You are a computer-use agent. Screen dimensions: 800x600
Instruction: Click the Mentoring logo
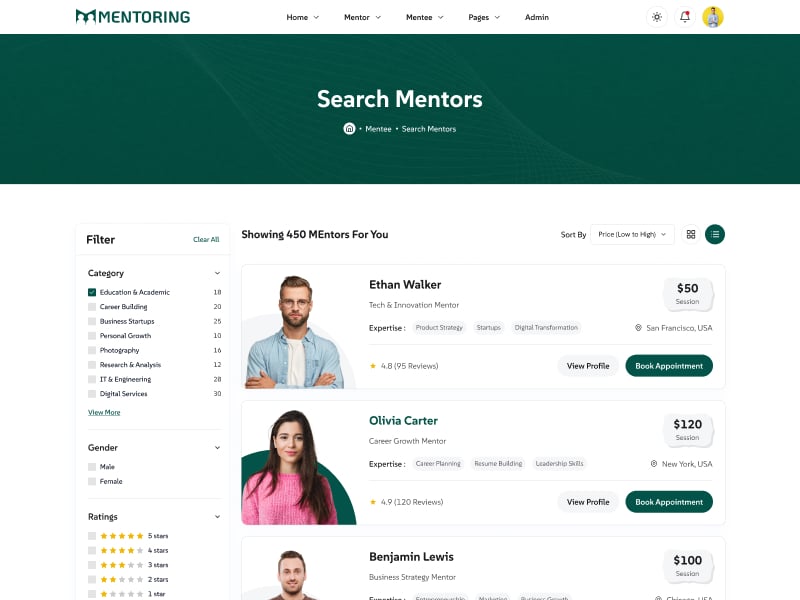133,17
